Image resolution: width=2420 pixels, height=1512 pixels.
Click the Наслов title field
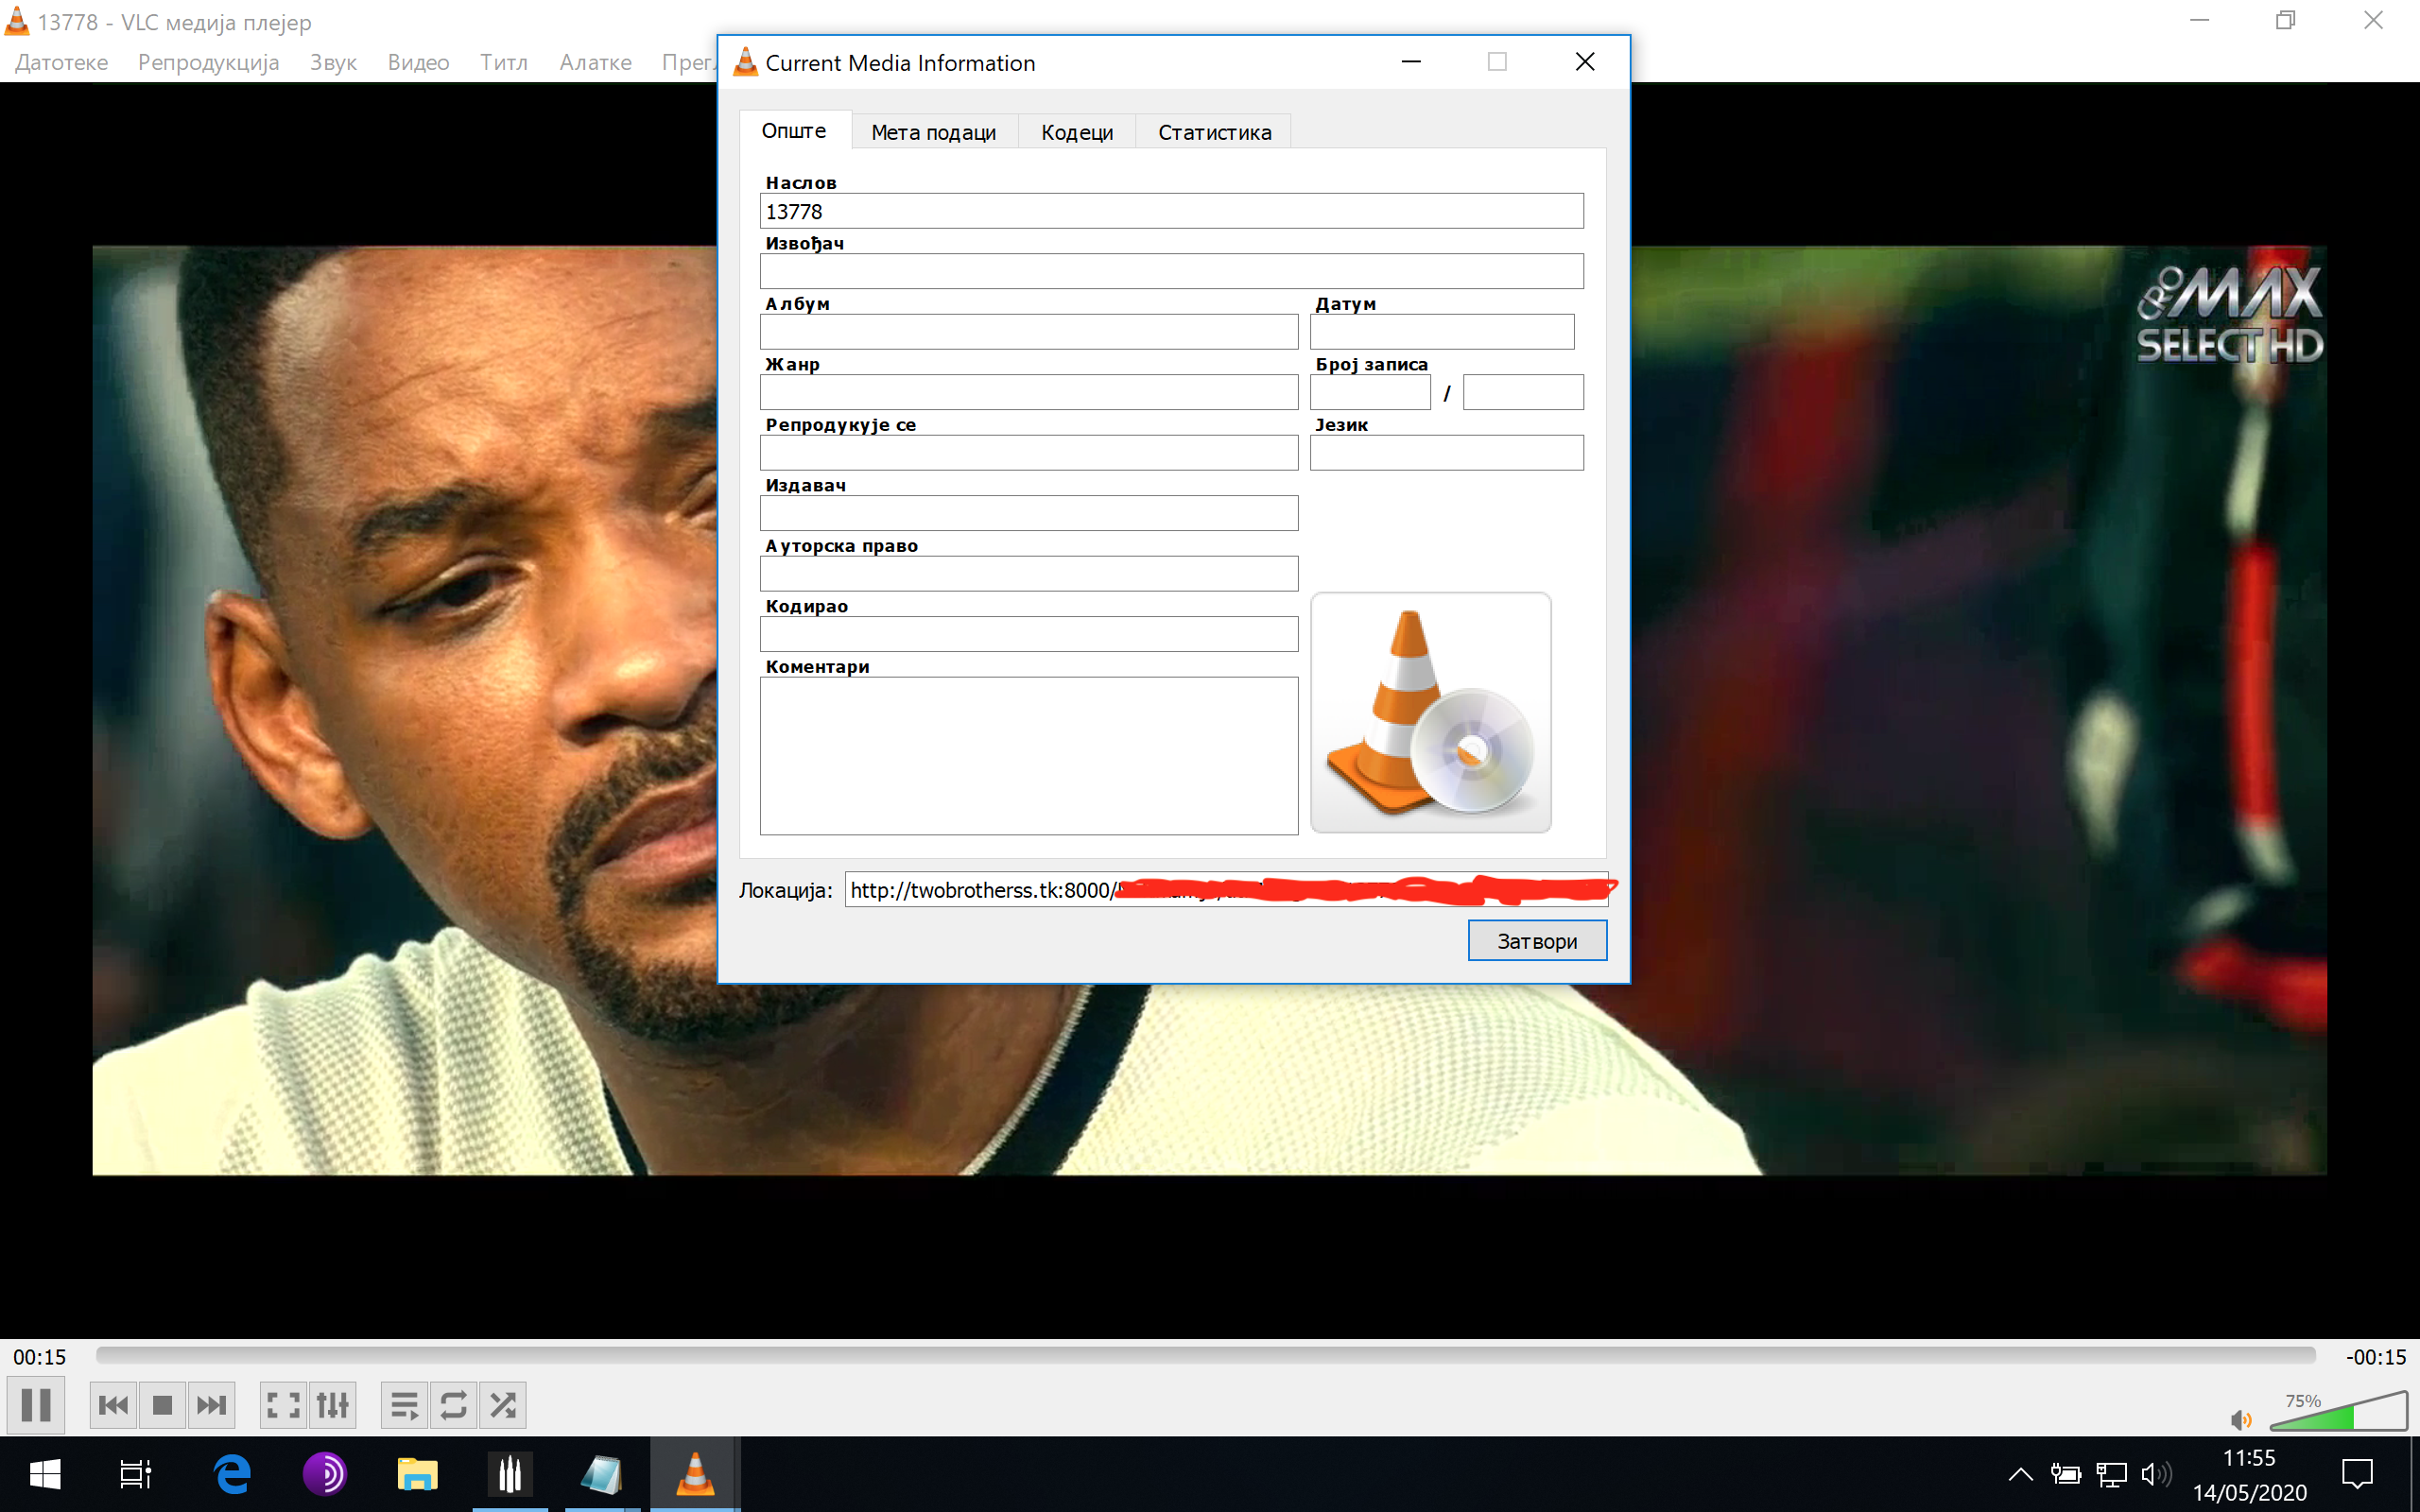point(1170,211)
